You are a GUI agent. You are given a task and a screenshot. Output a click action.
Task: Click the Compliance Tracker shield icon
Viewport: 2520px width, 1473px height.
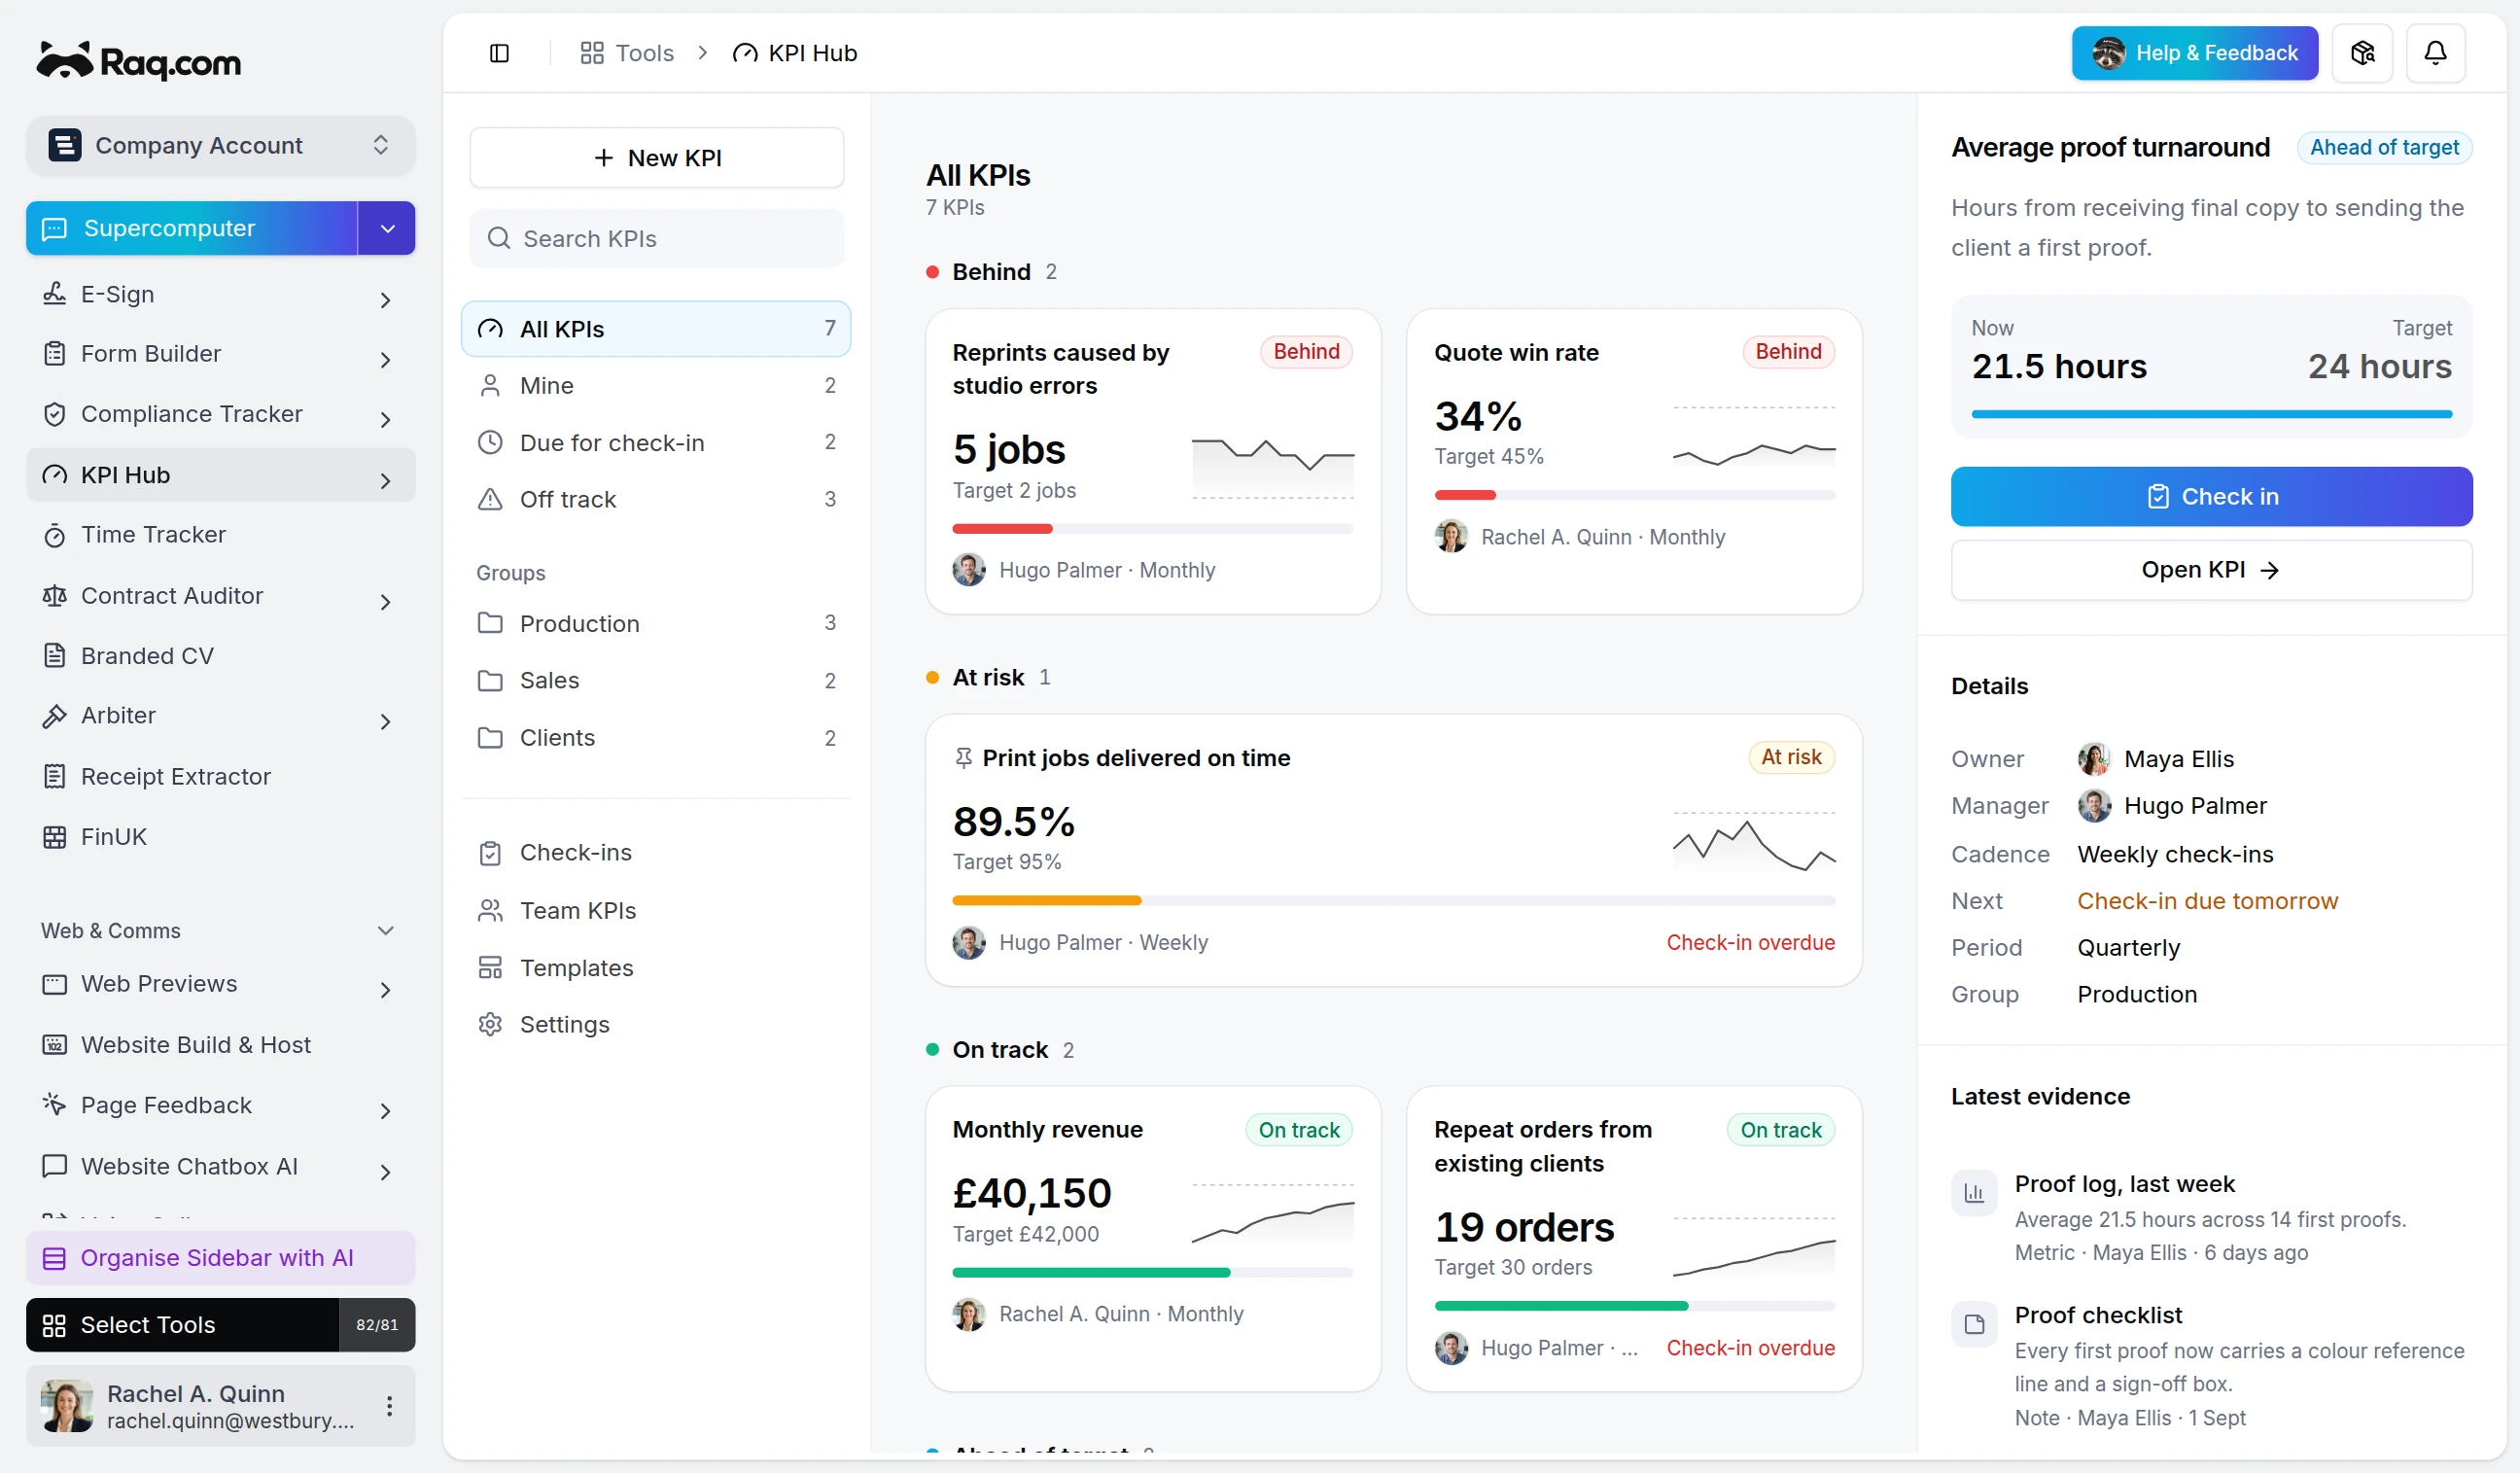click(x=54, y=414)
